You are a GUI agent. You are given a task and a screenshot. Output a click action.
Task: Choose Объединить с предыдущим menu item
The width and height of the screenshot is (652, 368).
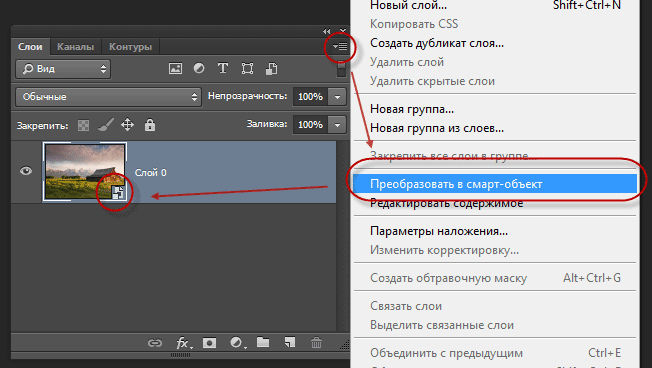[x=495, y=353]
